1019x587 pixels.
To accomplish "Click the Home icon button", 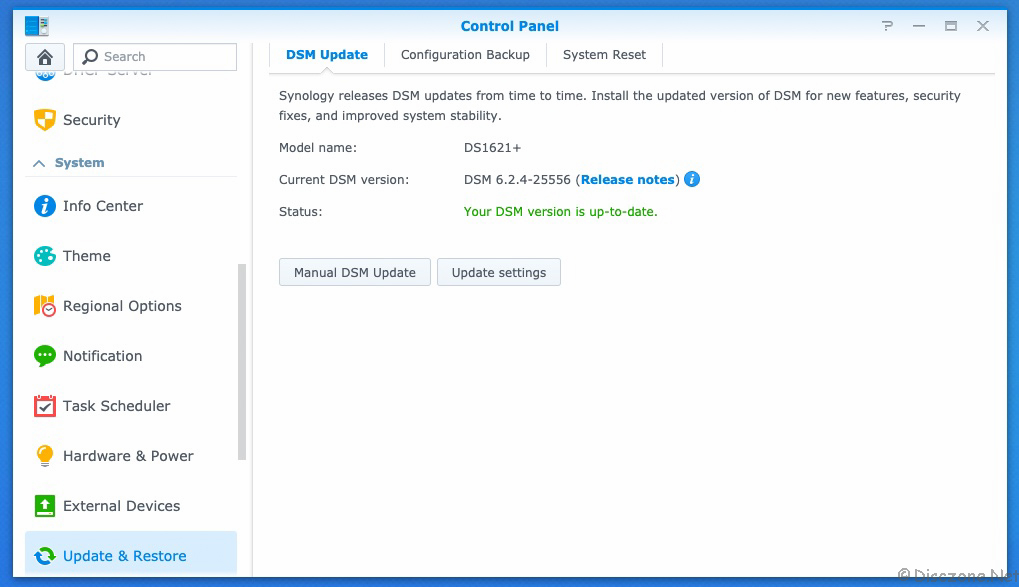I will [x=45, y=57].
